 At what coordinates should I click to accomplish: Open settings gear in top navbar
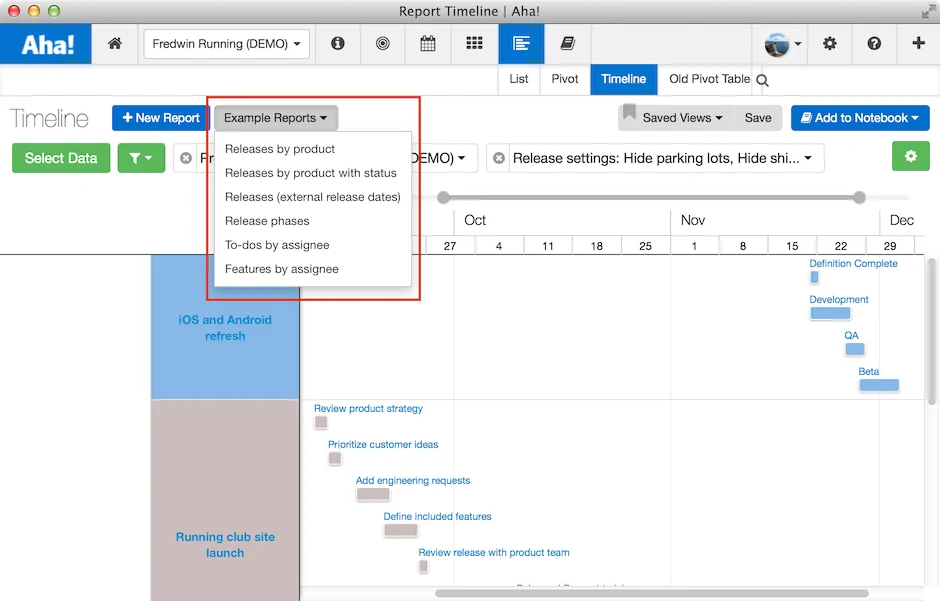[x=829, y=43]
